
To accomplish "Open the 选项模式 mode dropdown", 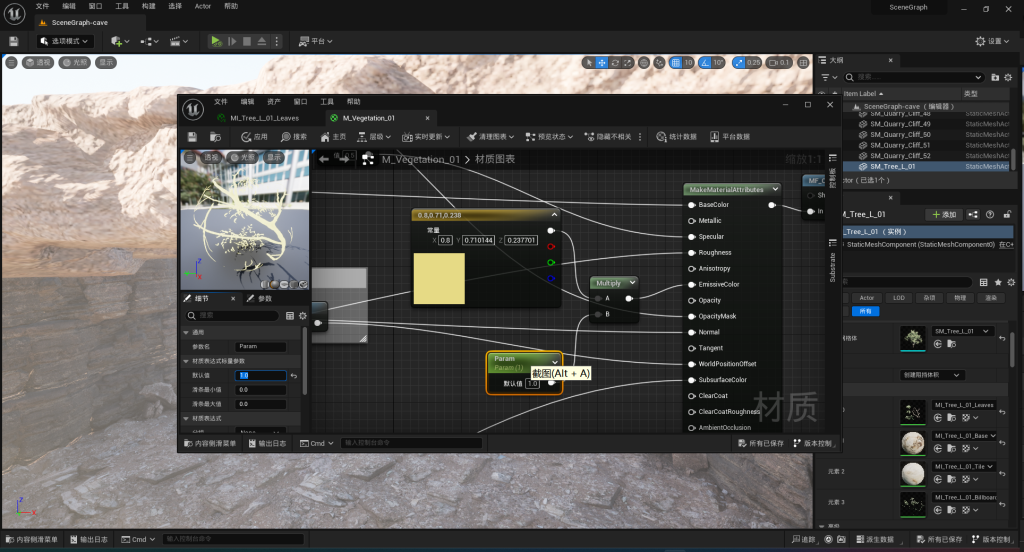I will tap(65, 41).
